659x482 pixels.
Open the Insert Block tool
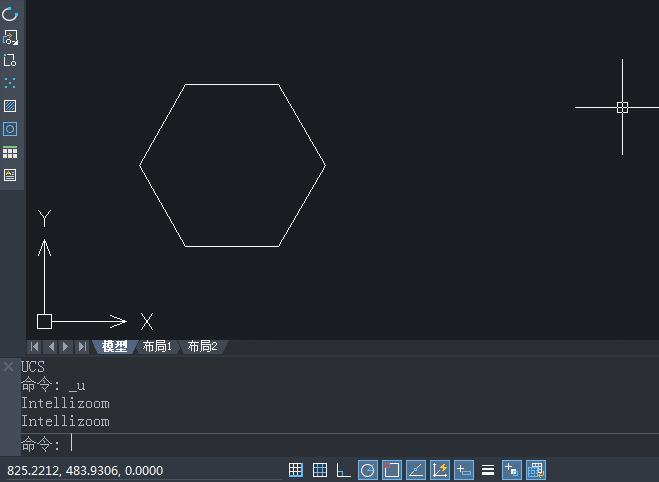click(x=10, y=37)
